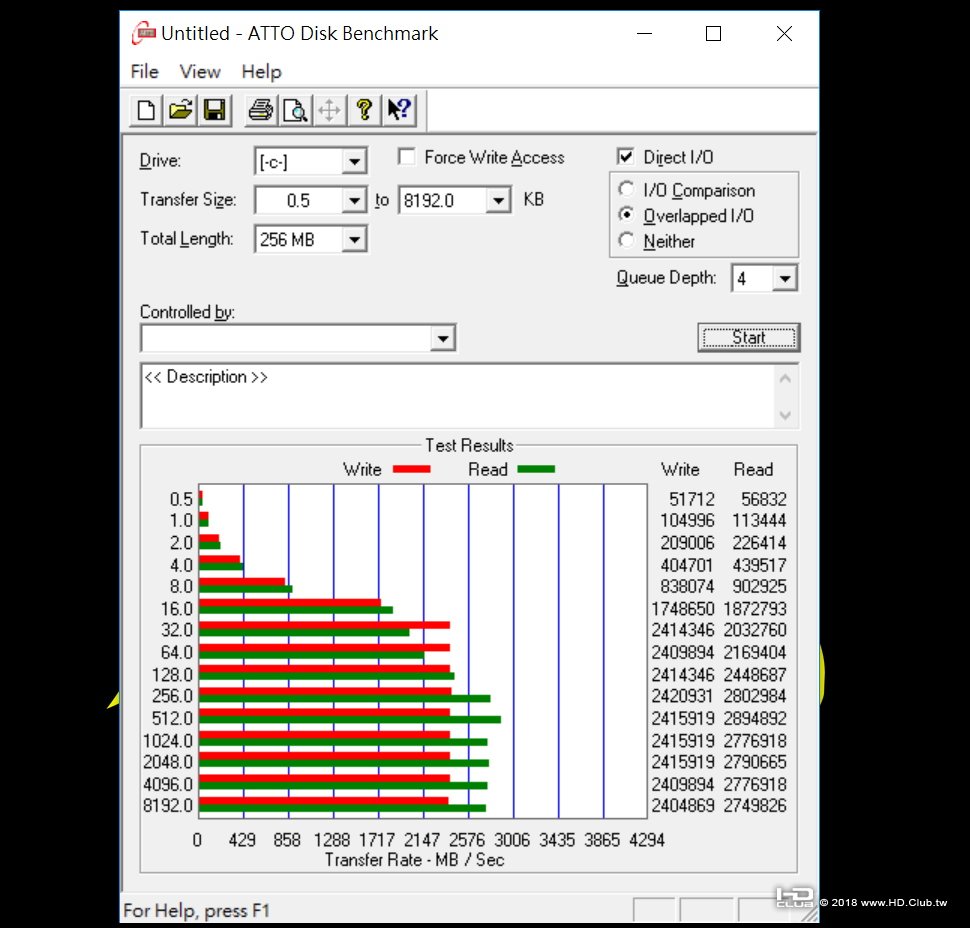970x928 pixels.
Task: Click the Test Results group title
Action: pos(469,445)
